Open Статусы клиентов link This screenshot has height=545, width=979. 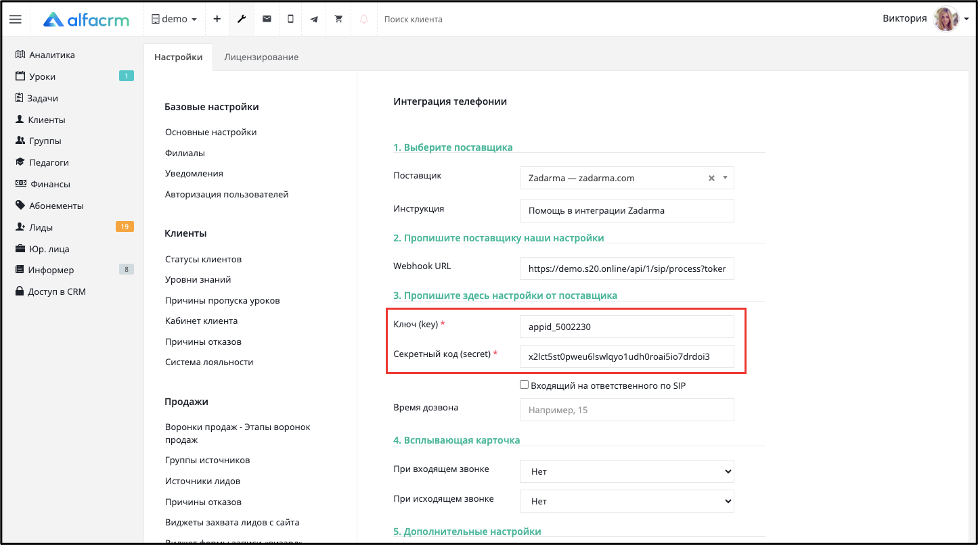coord(203,259)
